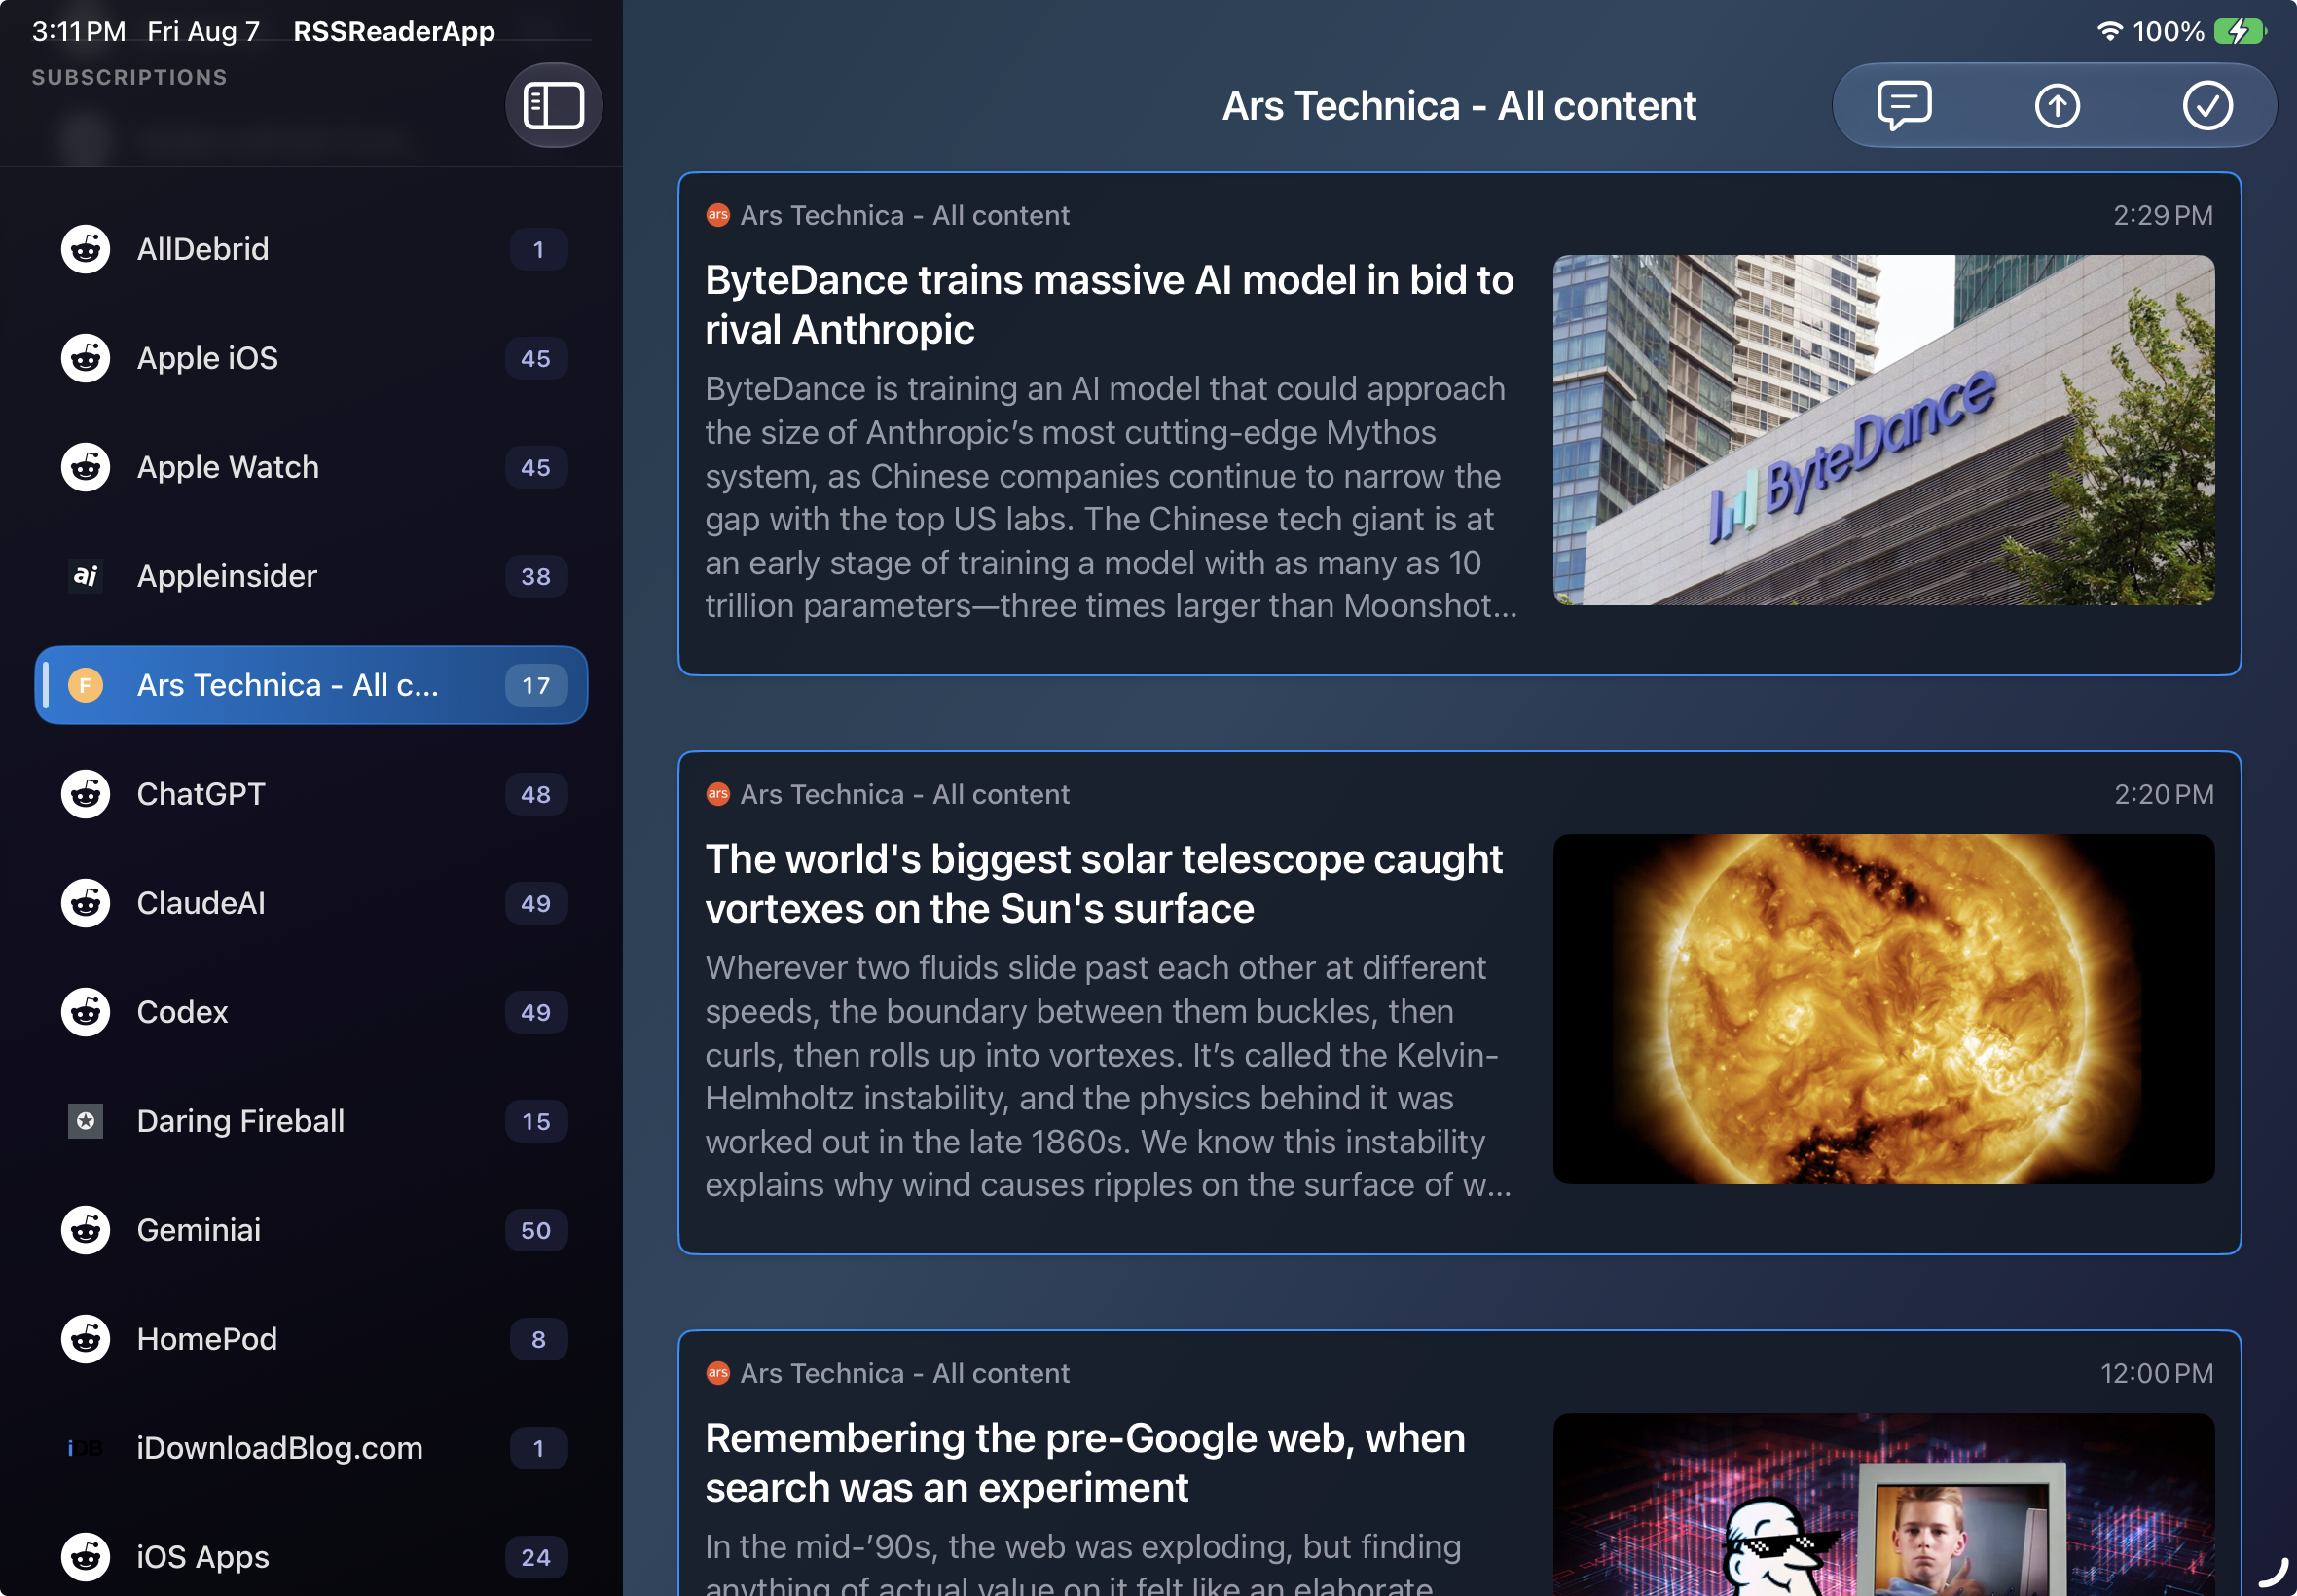Open the Codex feed
The image size is (2297, 1596).
[311, 1012]
